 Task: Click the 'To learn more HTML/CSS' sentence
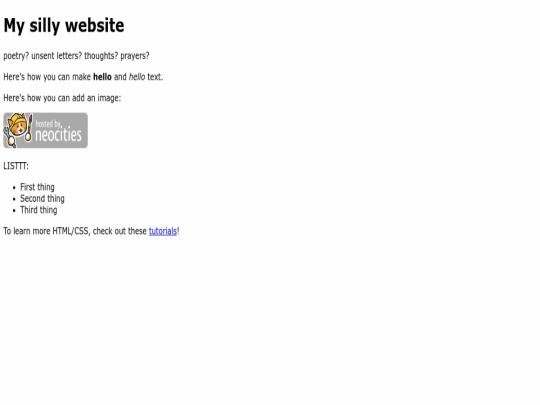91,231
